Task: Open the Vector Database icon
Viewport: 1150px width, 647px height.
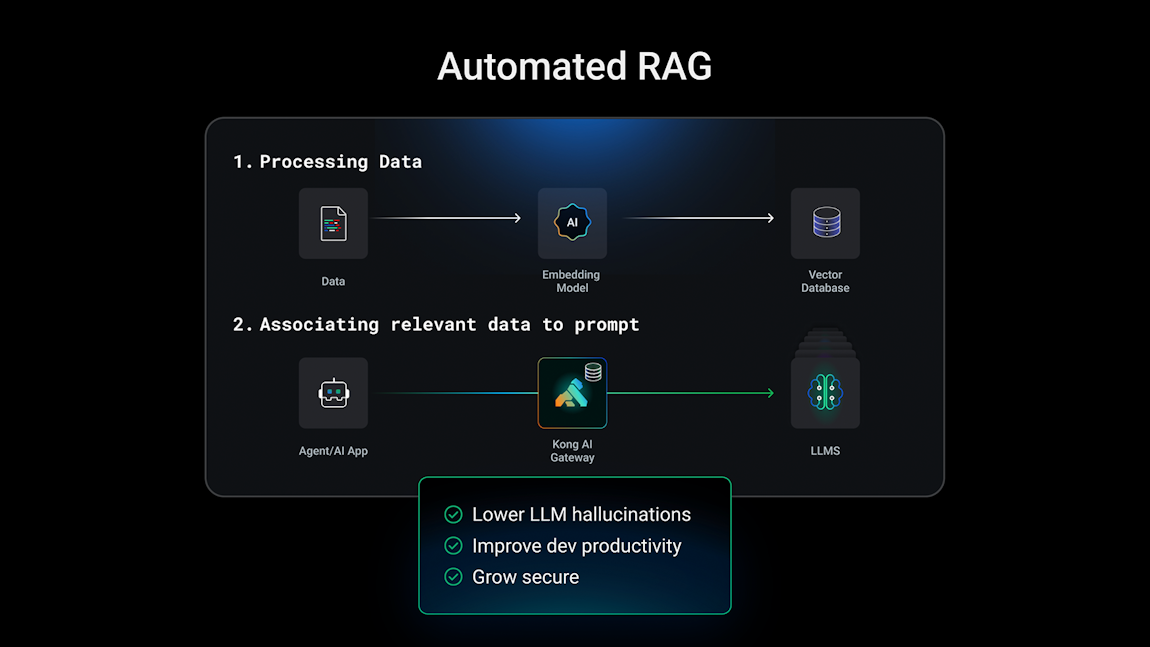Action: click(825, 224)
